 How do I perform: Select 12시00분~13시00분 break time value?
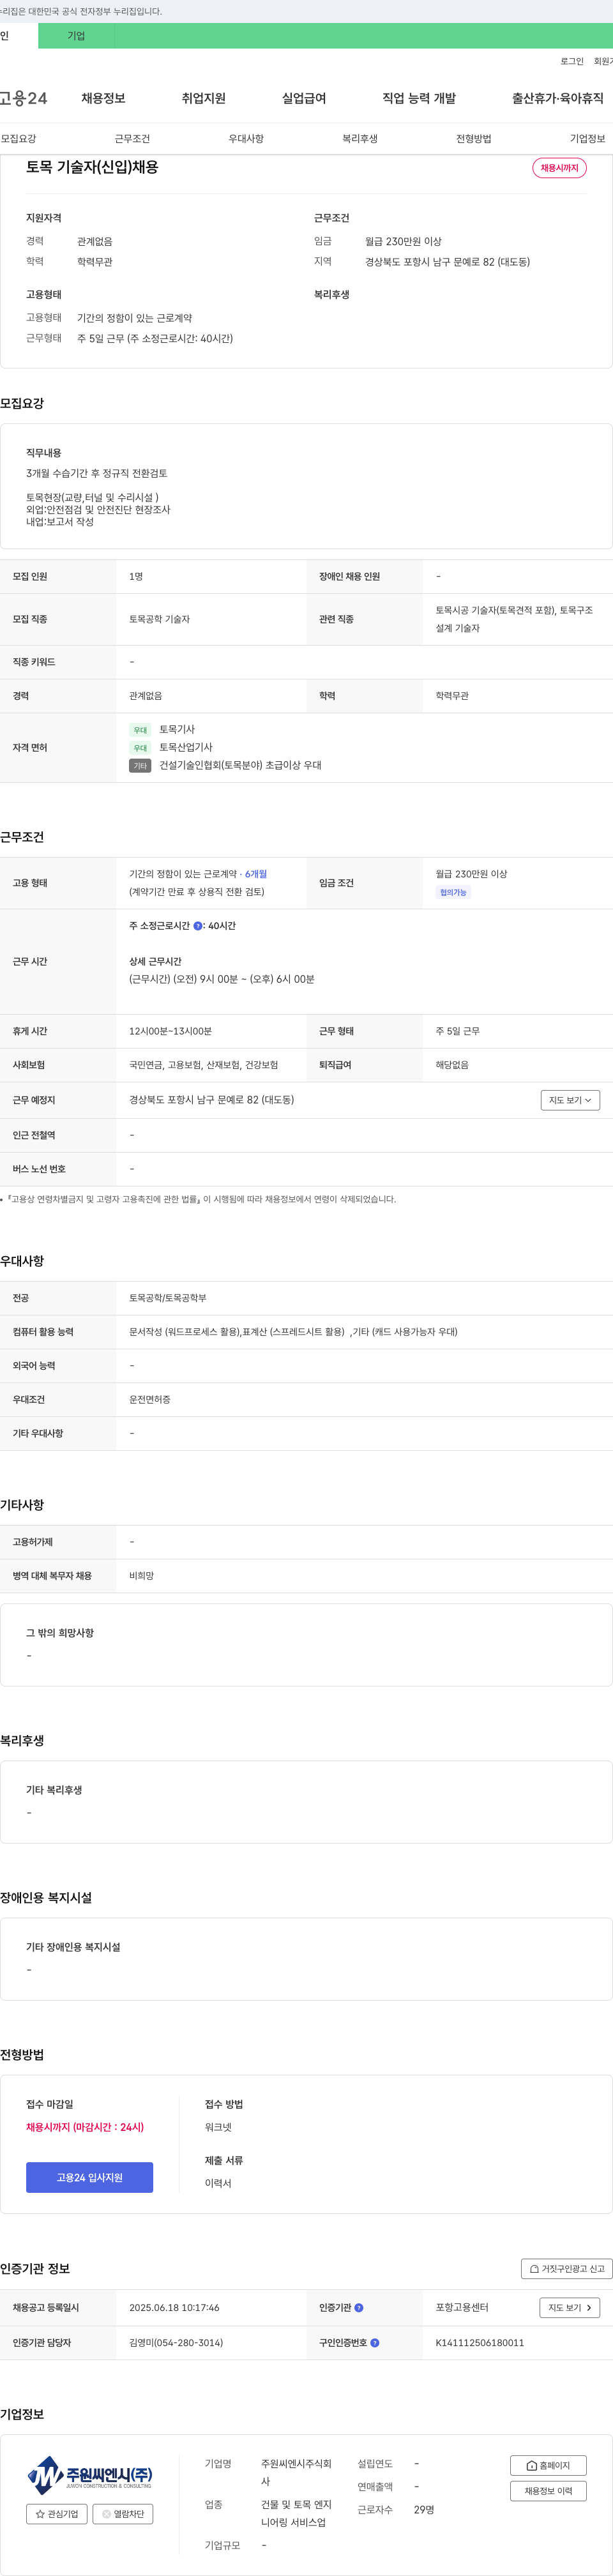[170, 1031]
